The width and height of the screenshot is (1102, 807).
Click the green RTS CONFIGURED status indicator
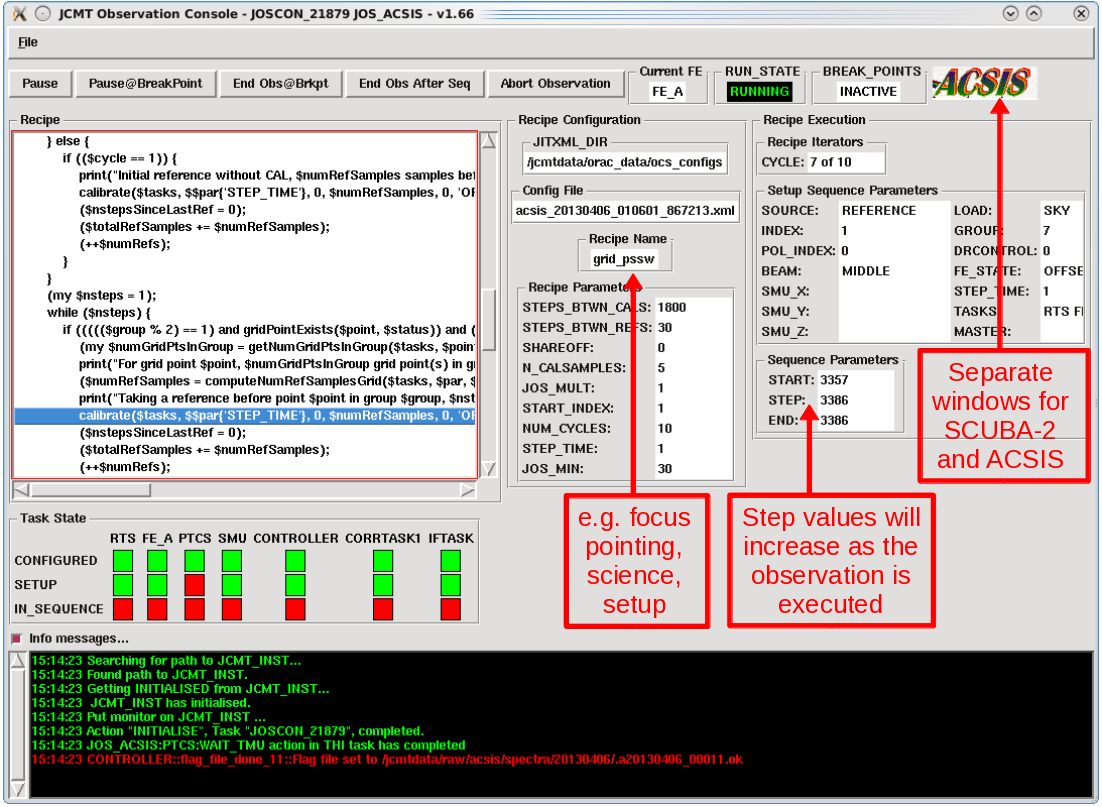[123, 560]
